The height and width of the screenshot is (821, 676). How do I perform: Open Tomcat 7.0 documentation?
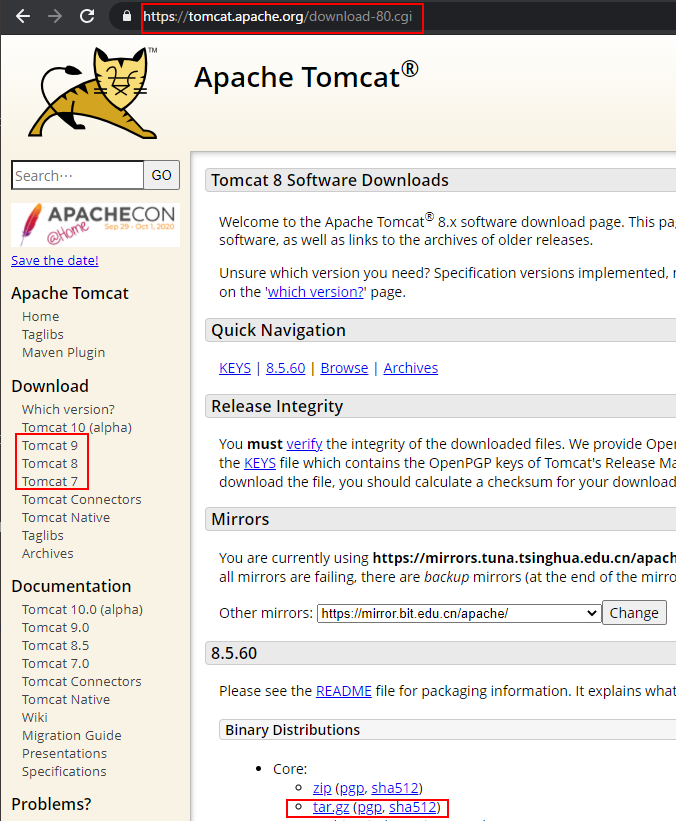coord(56,663)
